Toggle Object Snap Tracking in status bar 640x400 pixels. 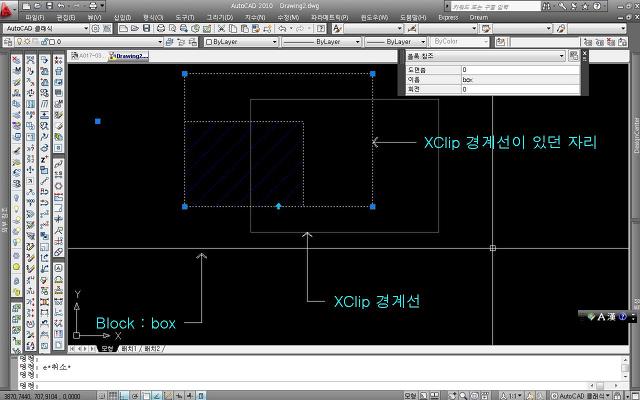click(x=157, y=396)
